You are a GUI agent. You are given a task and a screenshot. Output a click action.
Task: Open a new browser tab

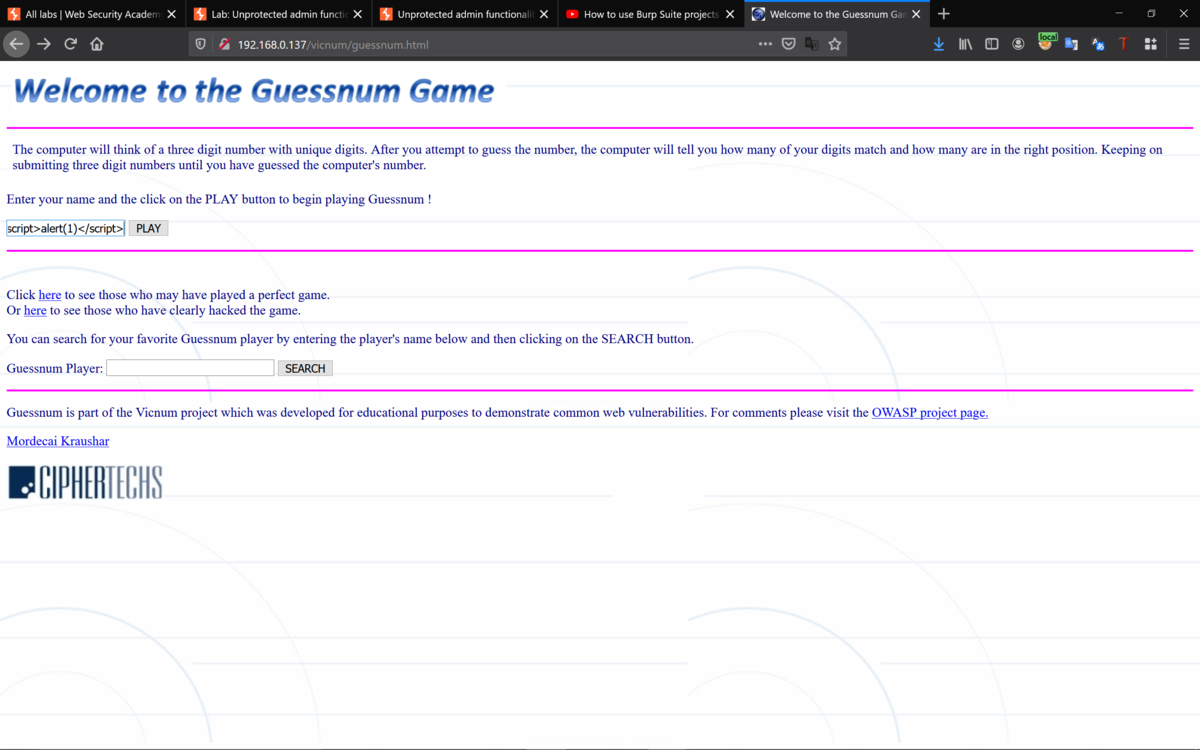click(x=944, y=14)
